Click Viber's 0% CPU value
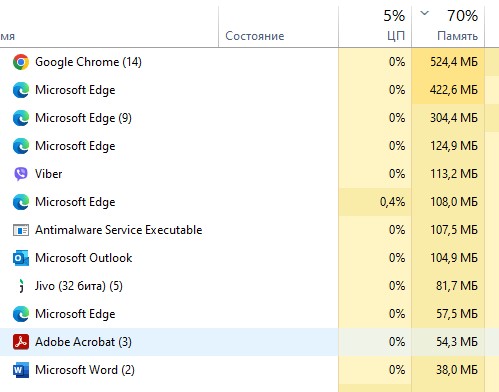Image resolution: width=499 pixels, height=392 pixels. 397,174
